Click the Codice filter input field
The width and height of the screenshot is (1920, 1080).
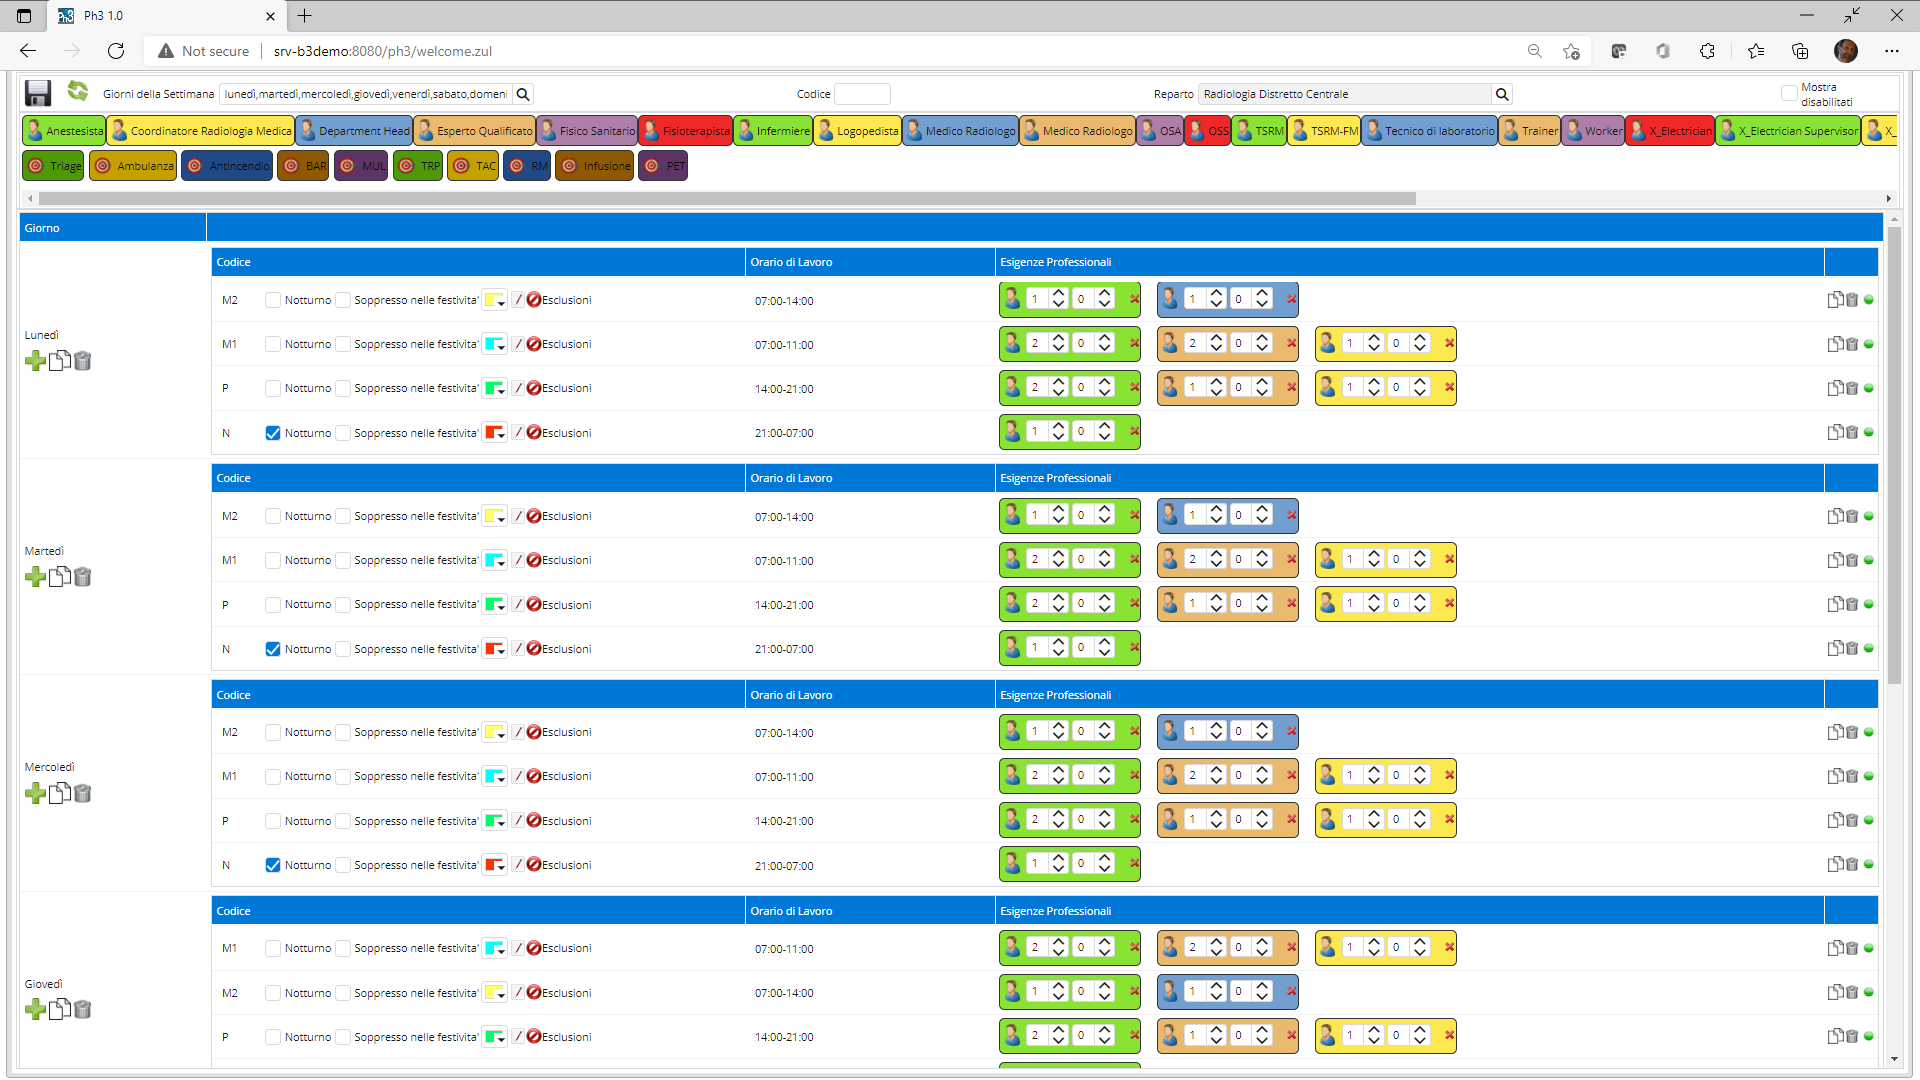tap(862, 94)
